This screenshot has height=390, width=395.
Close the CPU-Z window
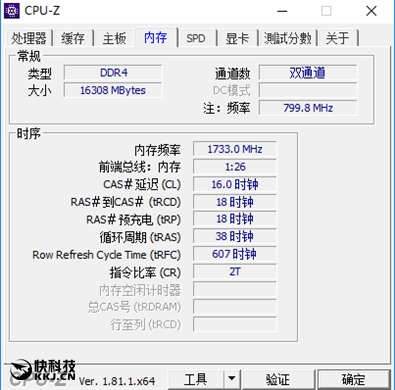371,11
